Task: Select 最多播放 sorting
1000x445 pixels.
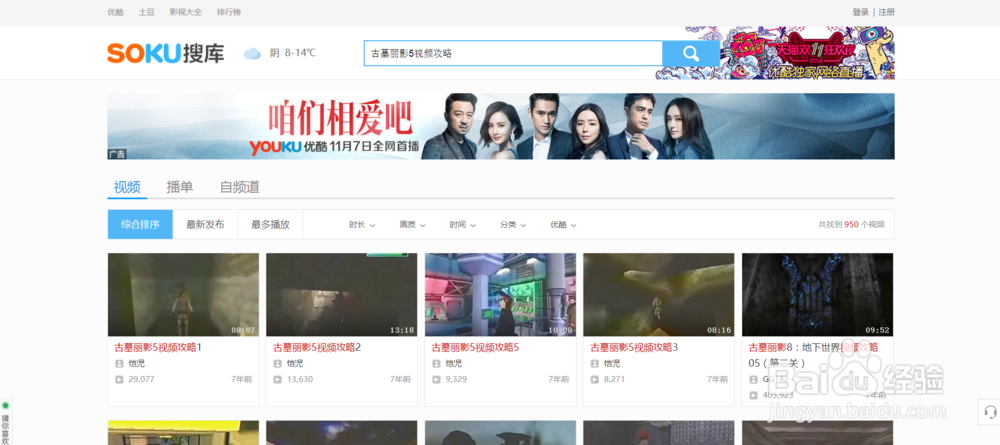Action: click(x=270, y=224)
